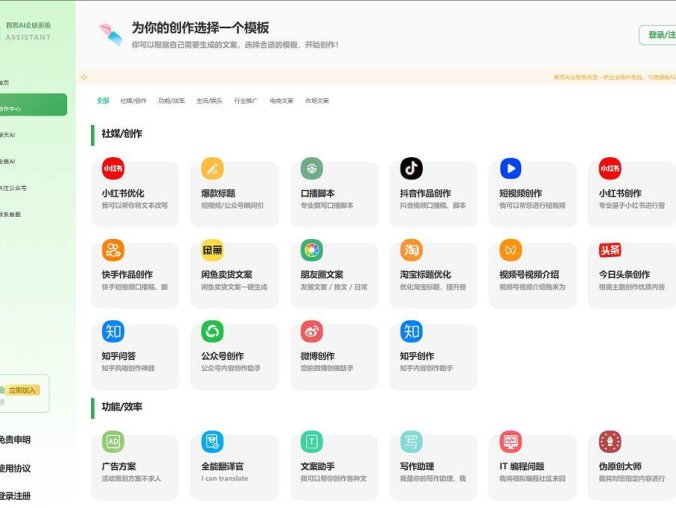Open the 免责申明 link
The height and width of the screenshot is (508, 676).
15,440
